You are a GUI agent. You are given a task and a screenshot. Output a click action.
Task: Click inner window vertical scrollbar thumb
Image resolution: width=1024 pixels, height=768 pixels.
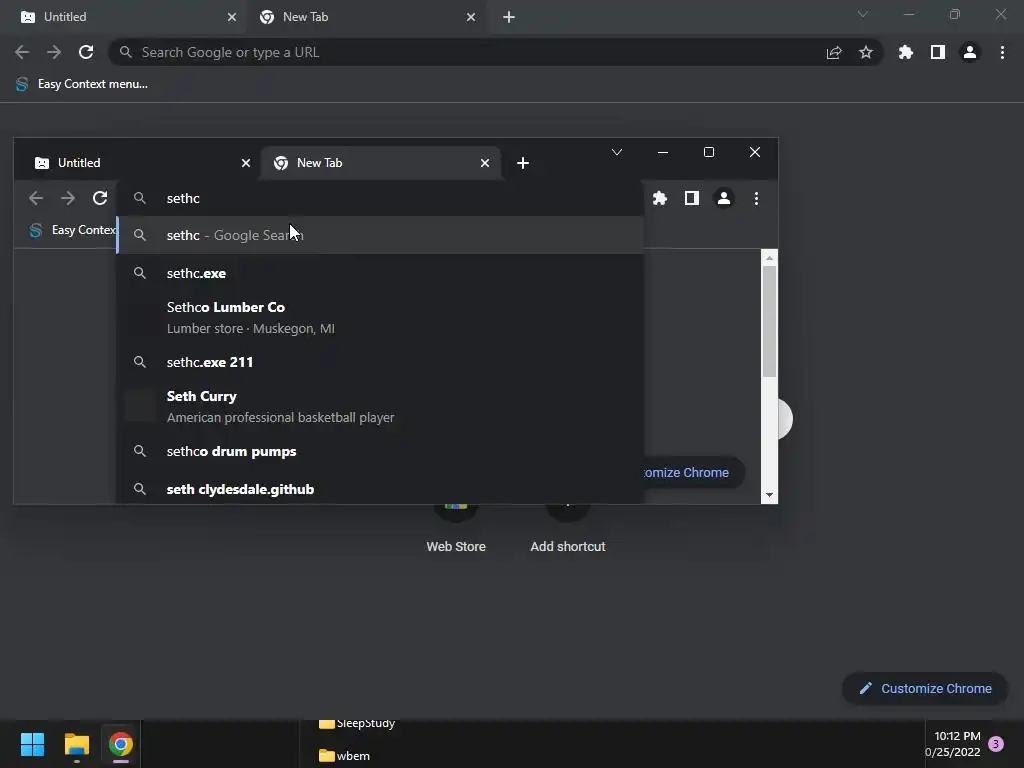tap(769, 321)
